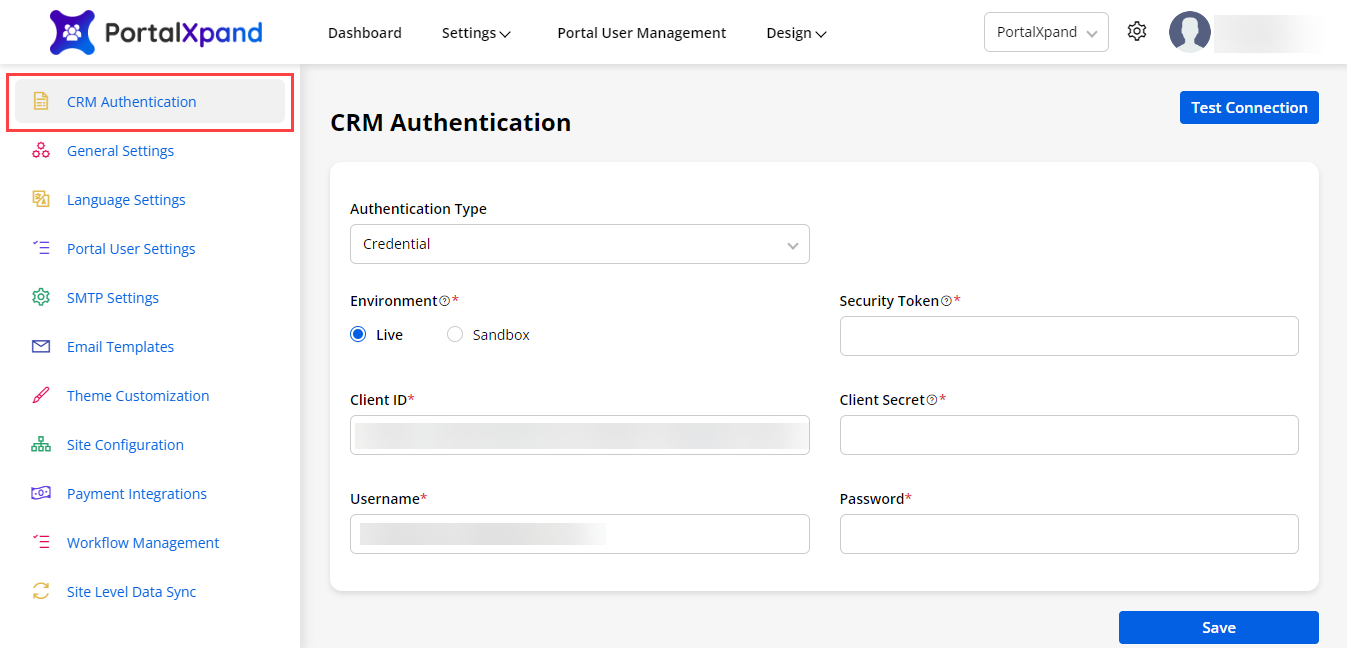Click the Site Level Data Sync icon
The width and height of the screenshot is (1347, 648).
coord(41,592)
